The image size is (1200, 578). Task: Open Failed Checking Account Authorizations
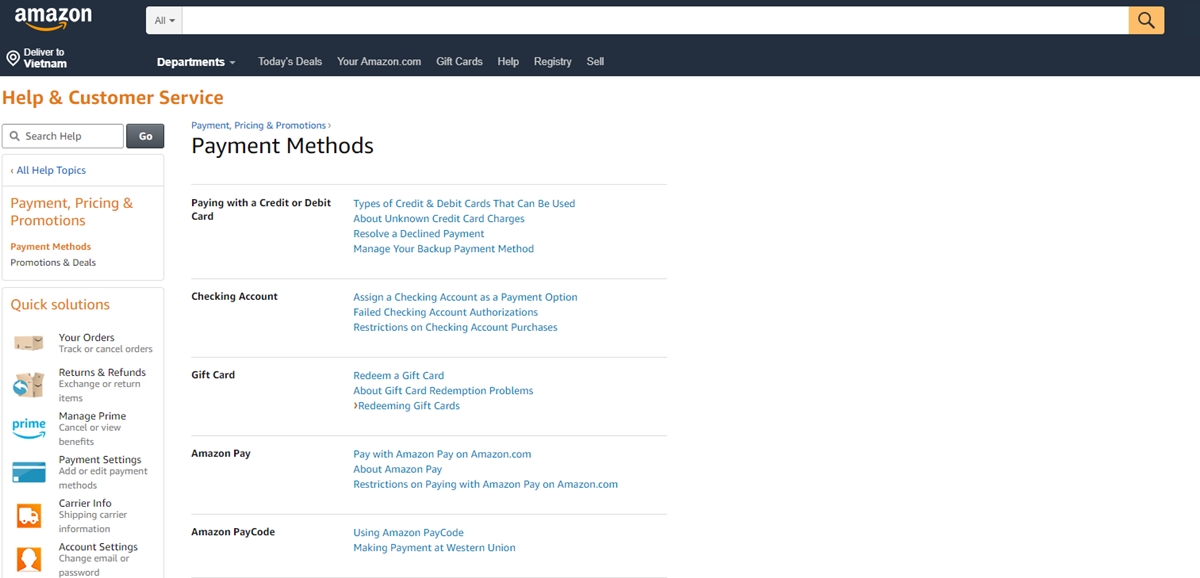[x=445, y=312]
